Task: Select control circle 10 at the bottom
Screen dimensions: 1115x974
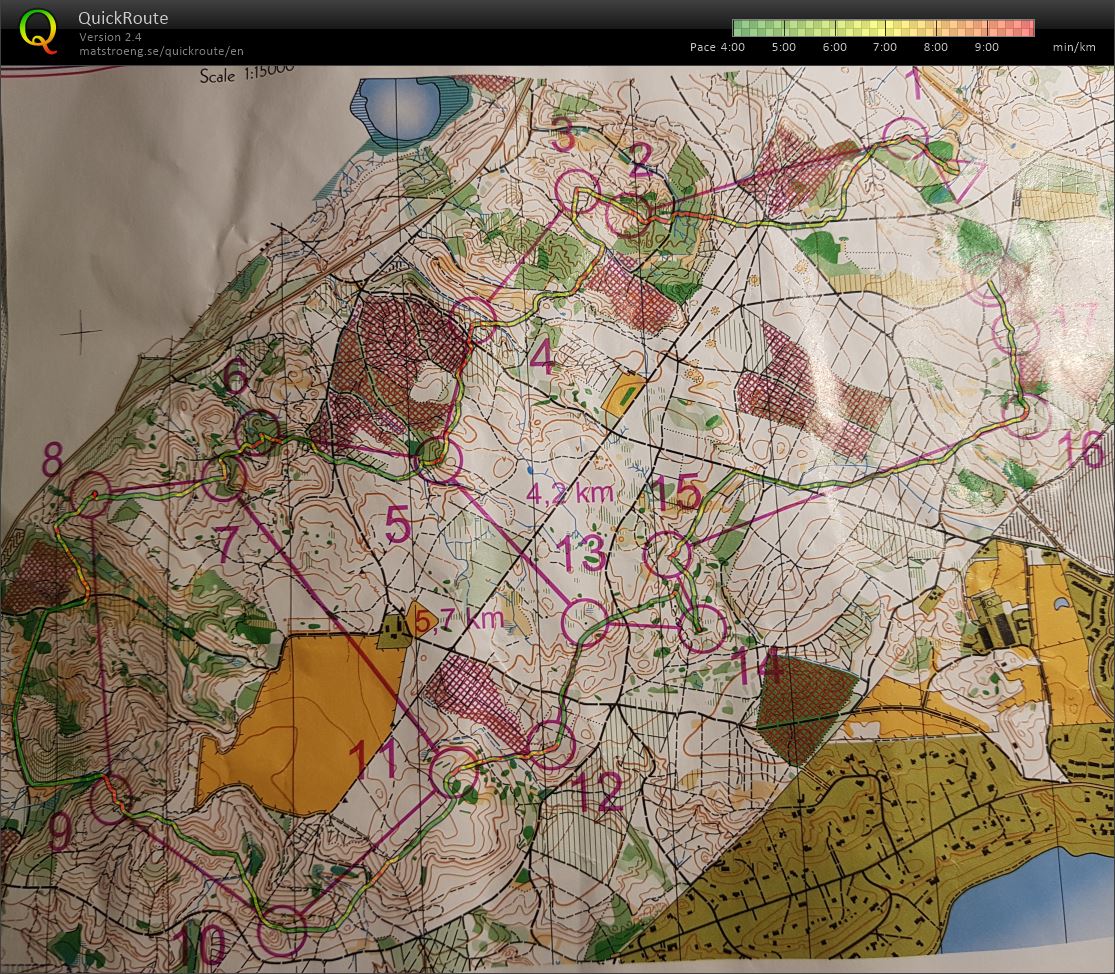Action: [282, 931]
